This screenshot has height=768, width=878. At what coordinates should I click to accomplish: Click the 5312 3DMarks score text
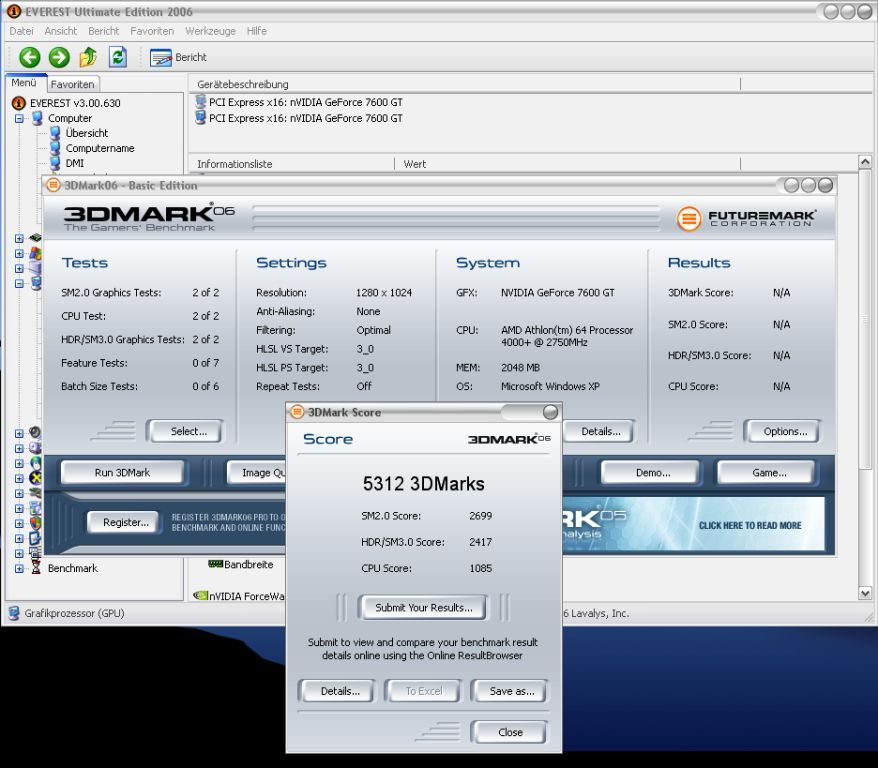[423, 484]
